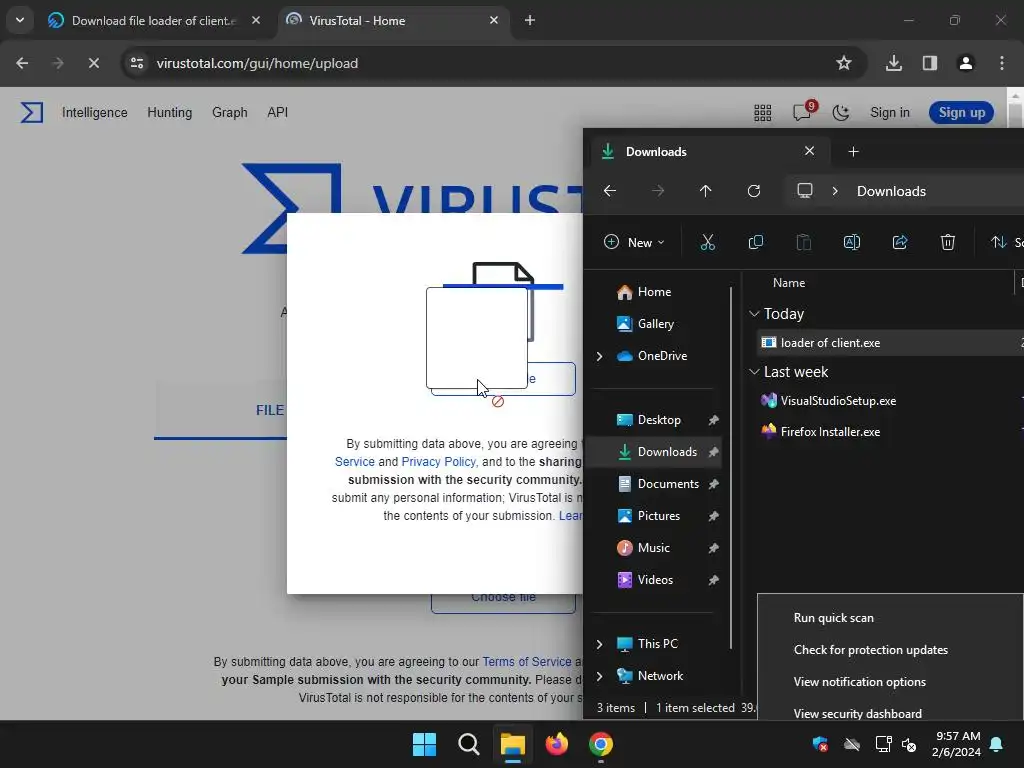
Task: Click the Rename icon in Explorer toolbar
Action: tap(852, 242)
